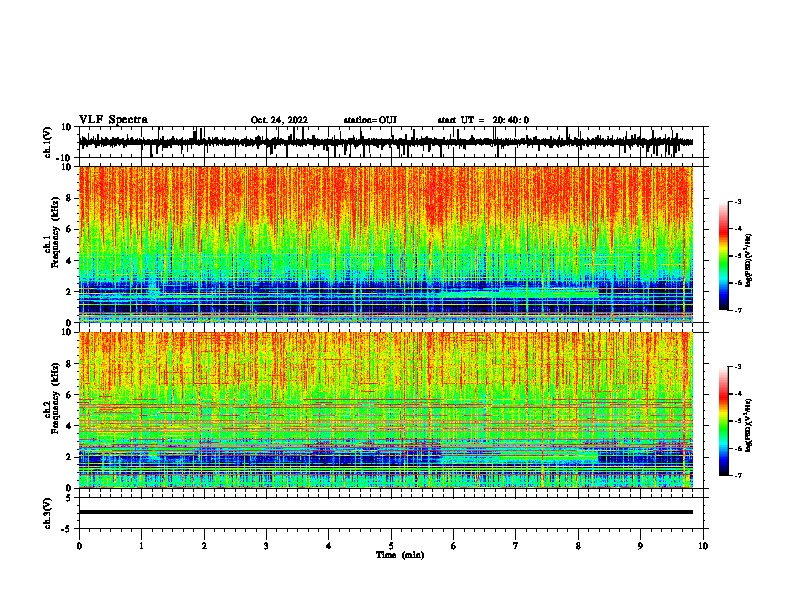Click the ch.2 spectrogram image
Screen dimensions: 792x612
pos(386,410)
